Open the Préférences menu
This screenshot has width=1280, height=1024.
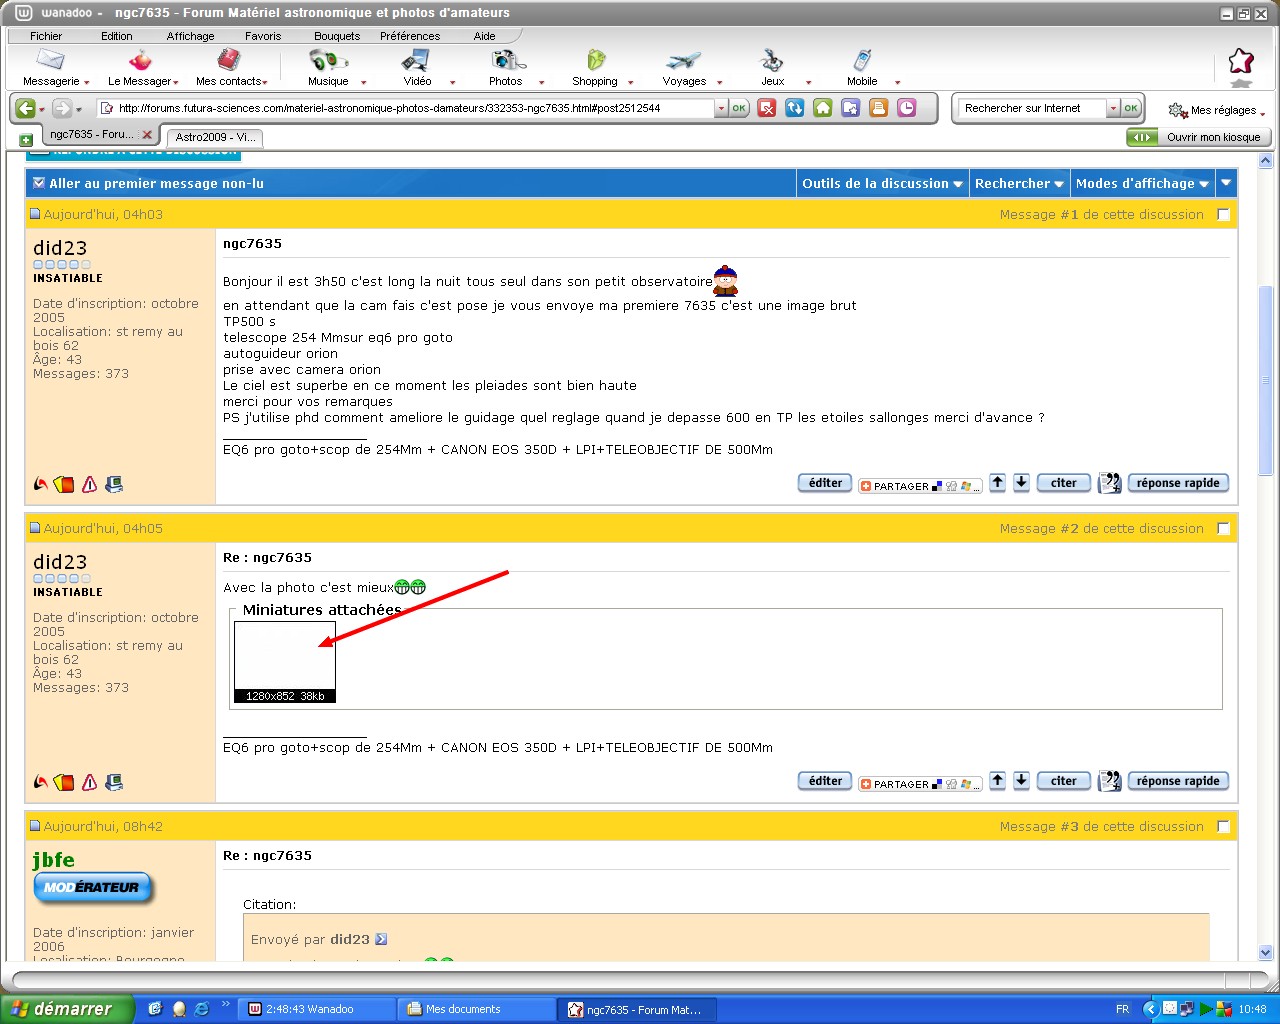pos(410,36)
